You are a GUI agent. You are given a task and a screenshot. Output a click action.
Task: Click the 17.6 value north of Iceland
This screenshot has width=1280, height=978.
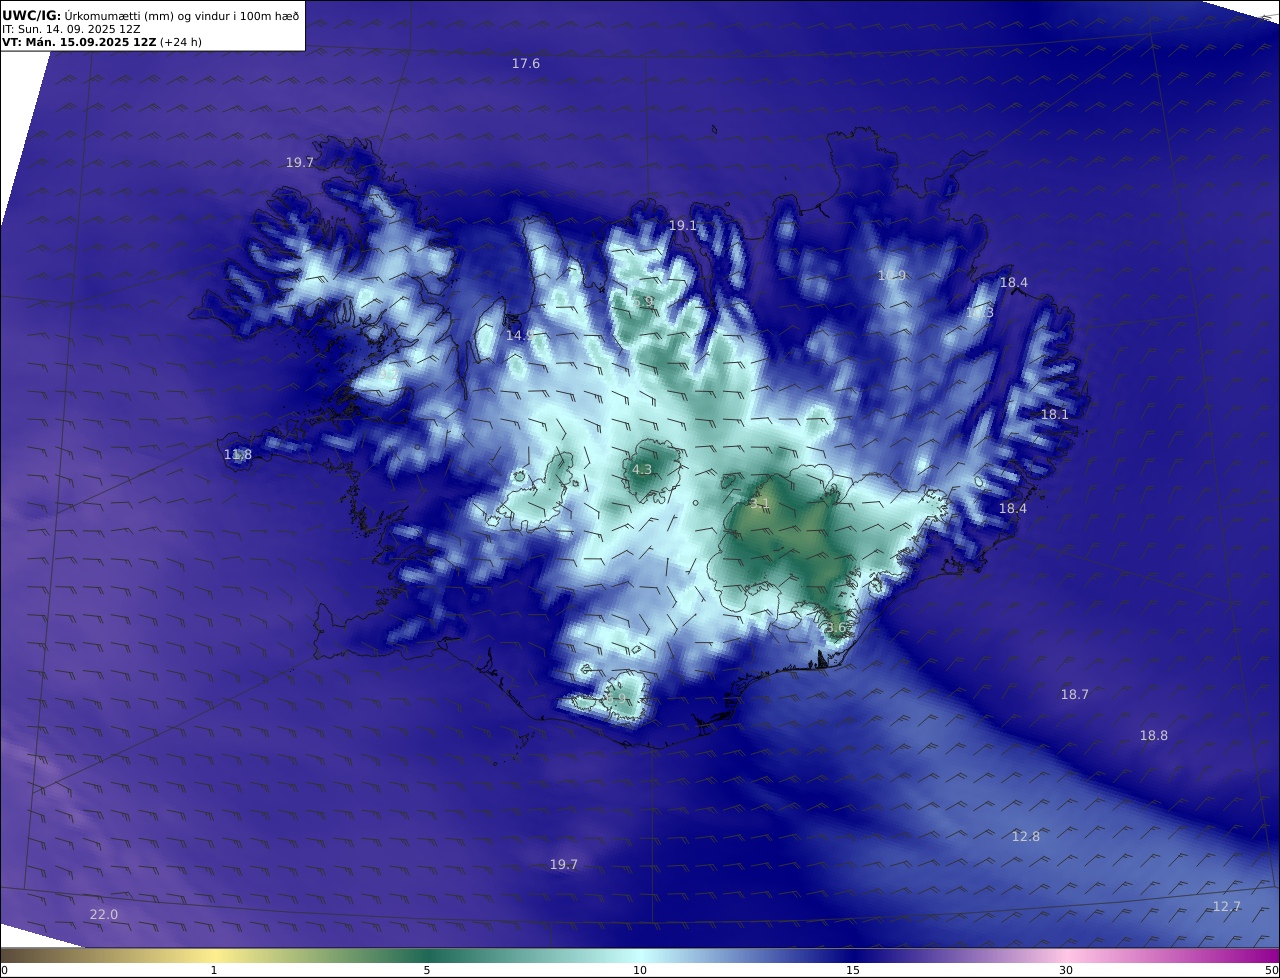pyautogui.click(x=526, y=63)
